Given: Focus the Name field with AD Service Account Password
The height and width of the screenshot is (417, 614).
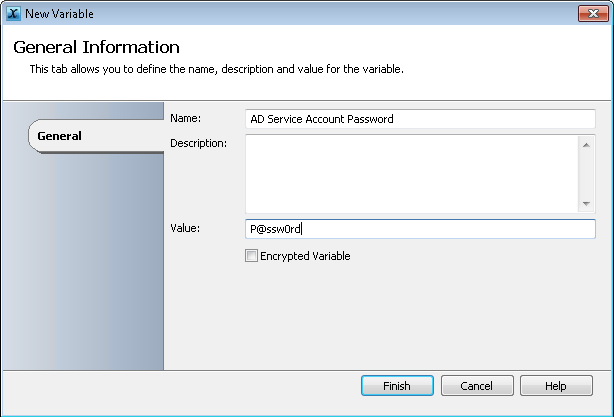Looking at the screenshot, I should point(420,119).
